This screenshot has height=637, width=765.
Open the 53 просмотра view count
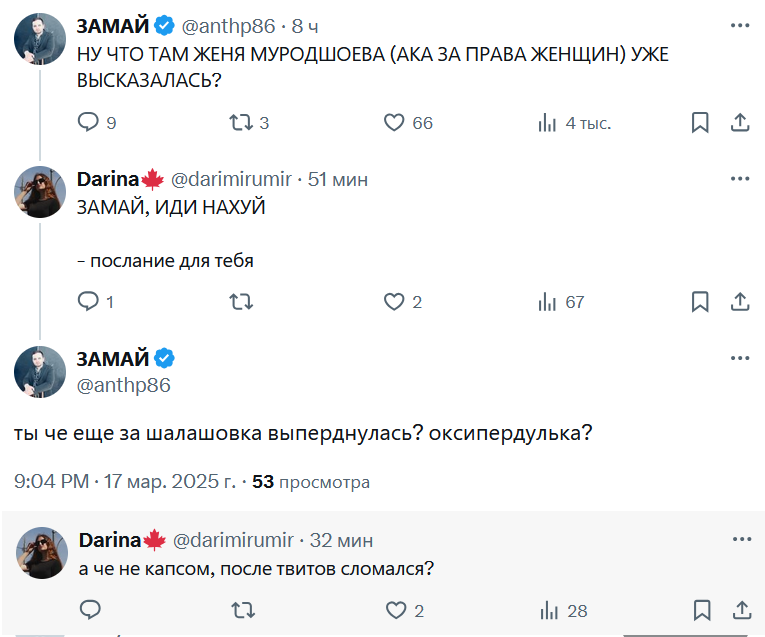click(310, 482)
